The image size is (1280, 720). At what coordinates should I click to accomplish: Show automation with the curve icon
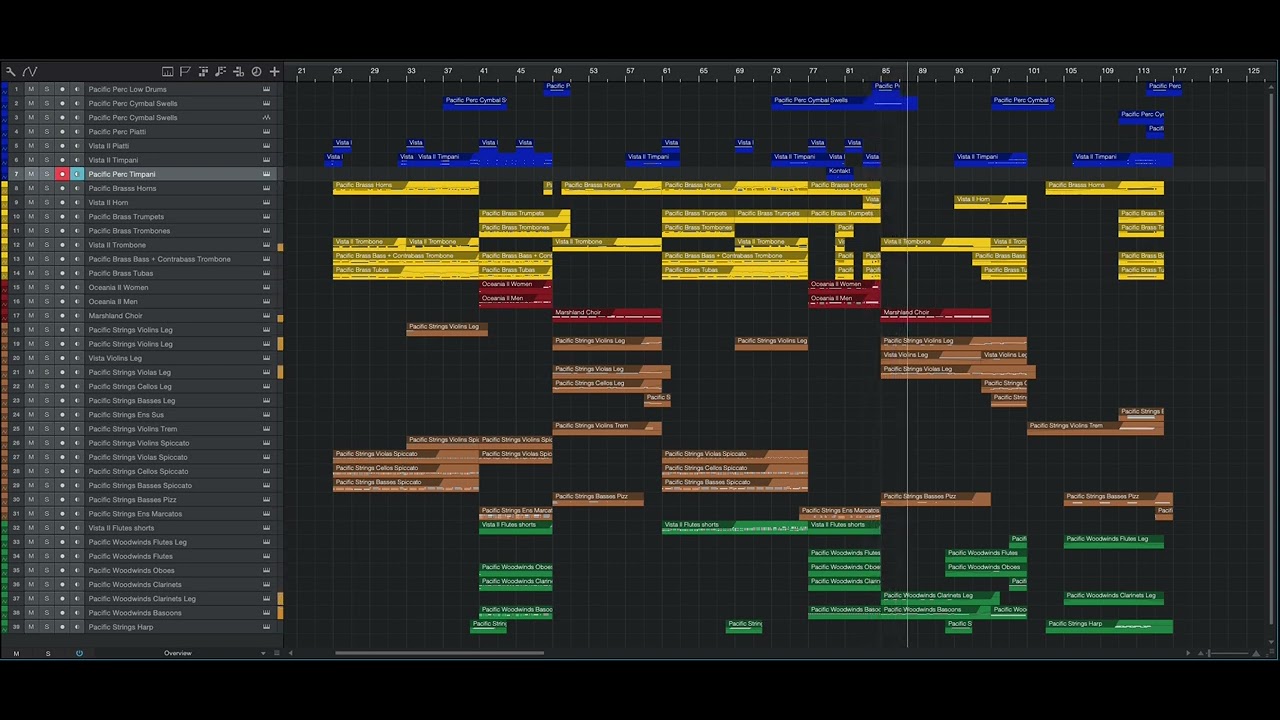click(30, 71)
